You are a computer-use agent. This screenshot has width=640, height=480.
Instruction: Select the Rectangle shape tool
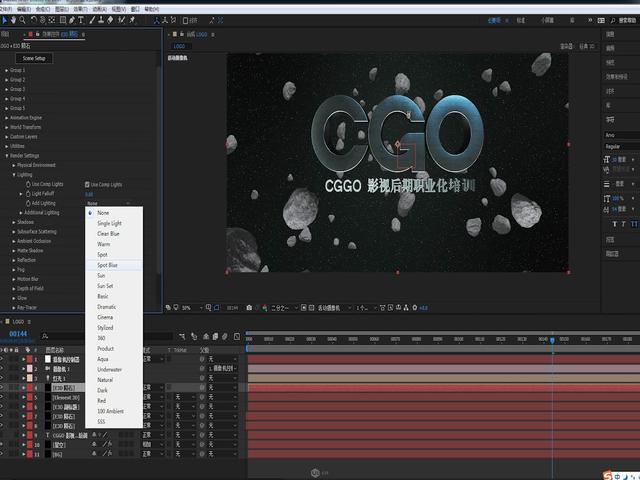tap(63, 20)
